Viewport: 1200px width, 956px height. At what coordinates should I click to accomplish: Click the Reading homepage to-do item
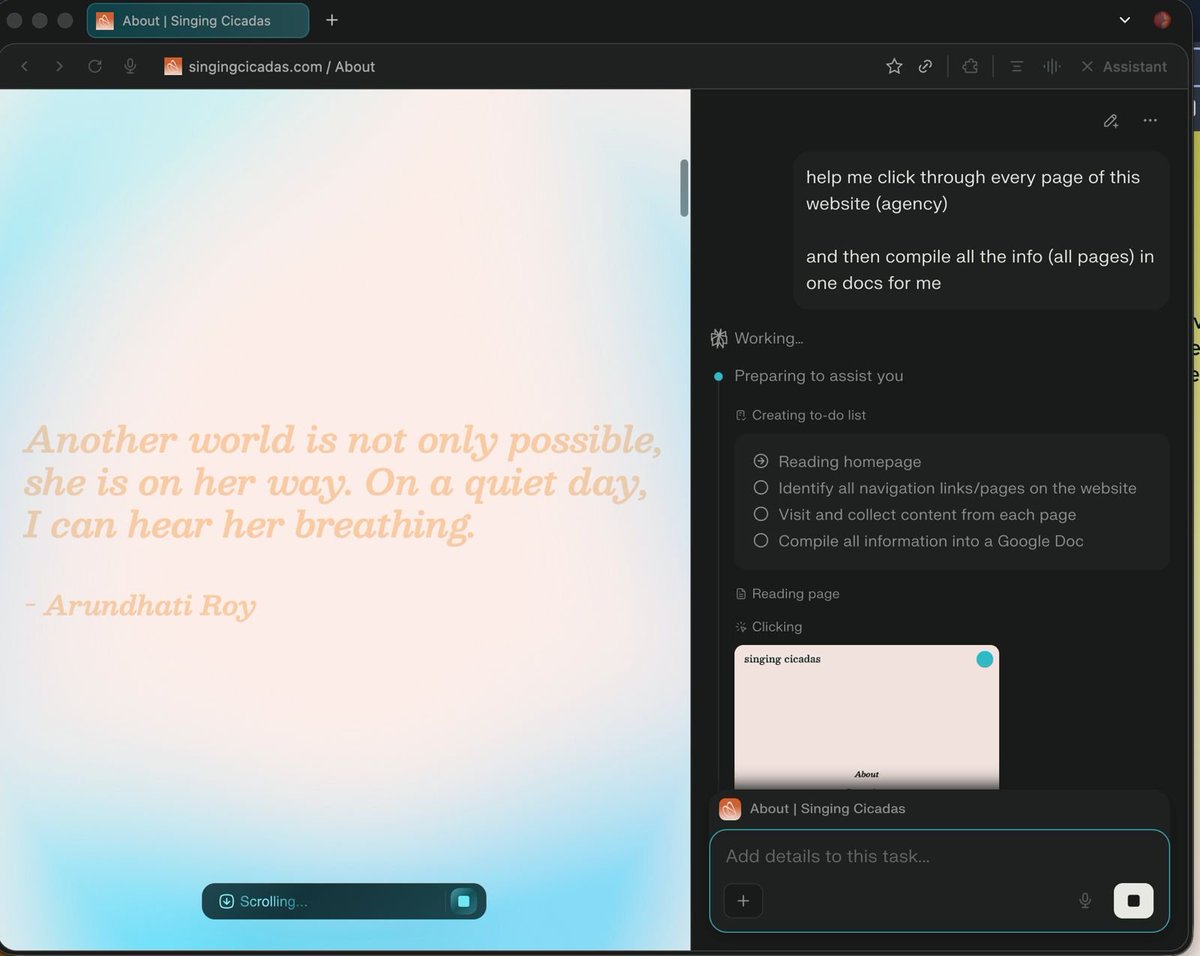tap(849, 461)
